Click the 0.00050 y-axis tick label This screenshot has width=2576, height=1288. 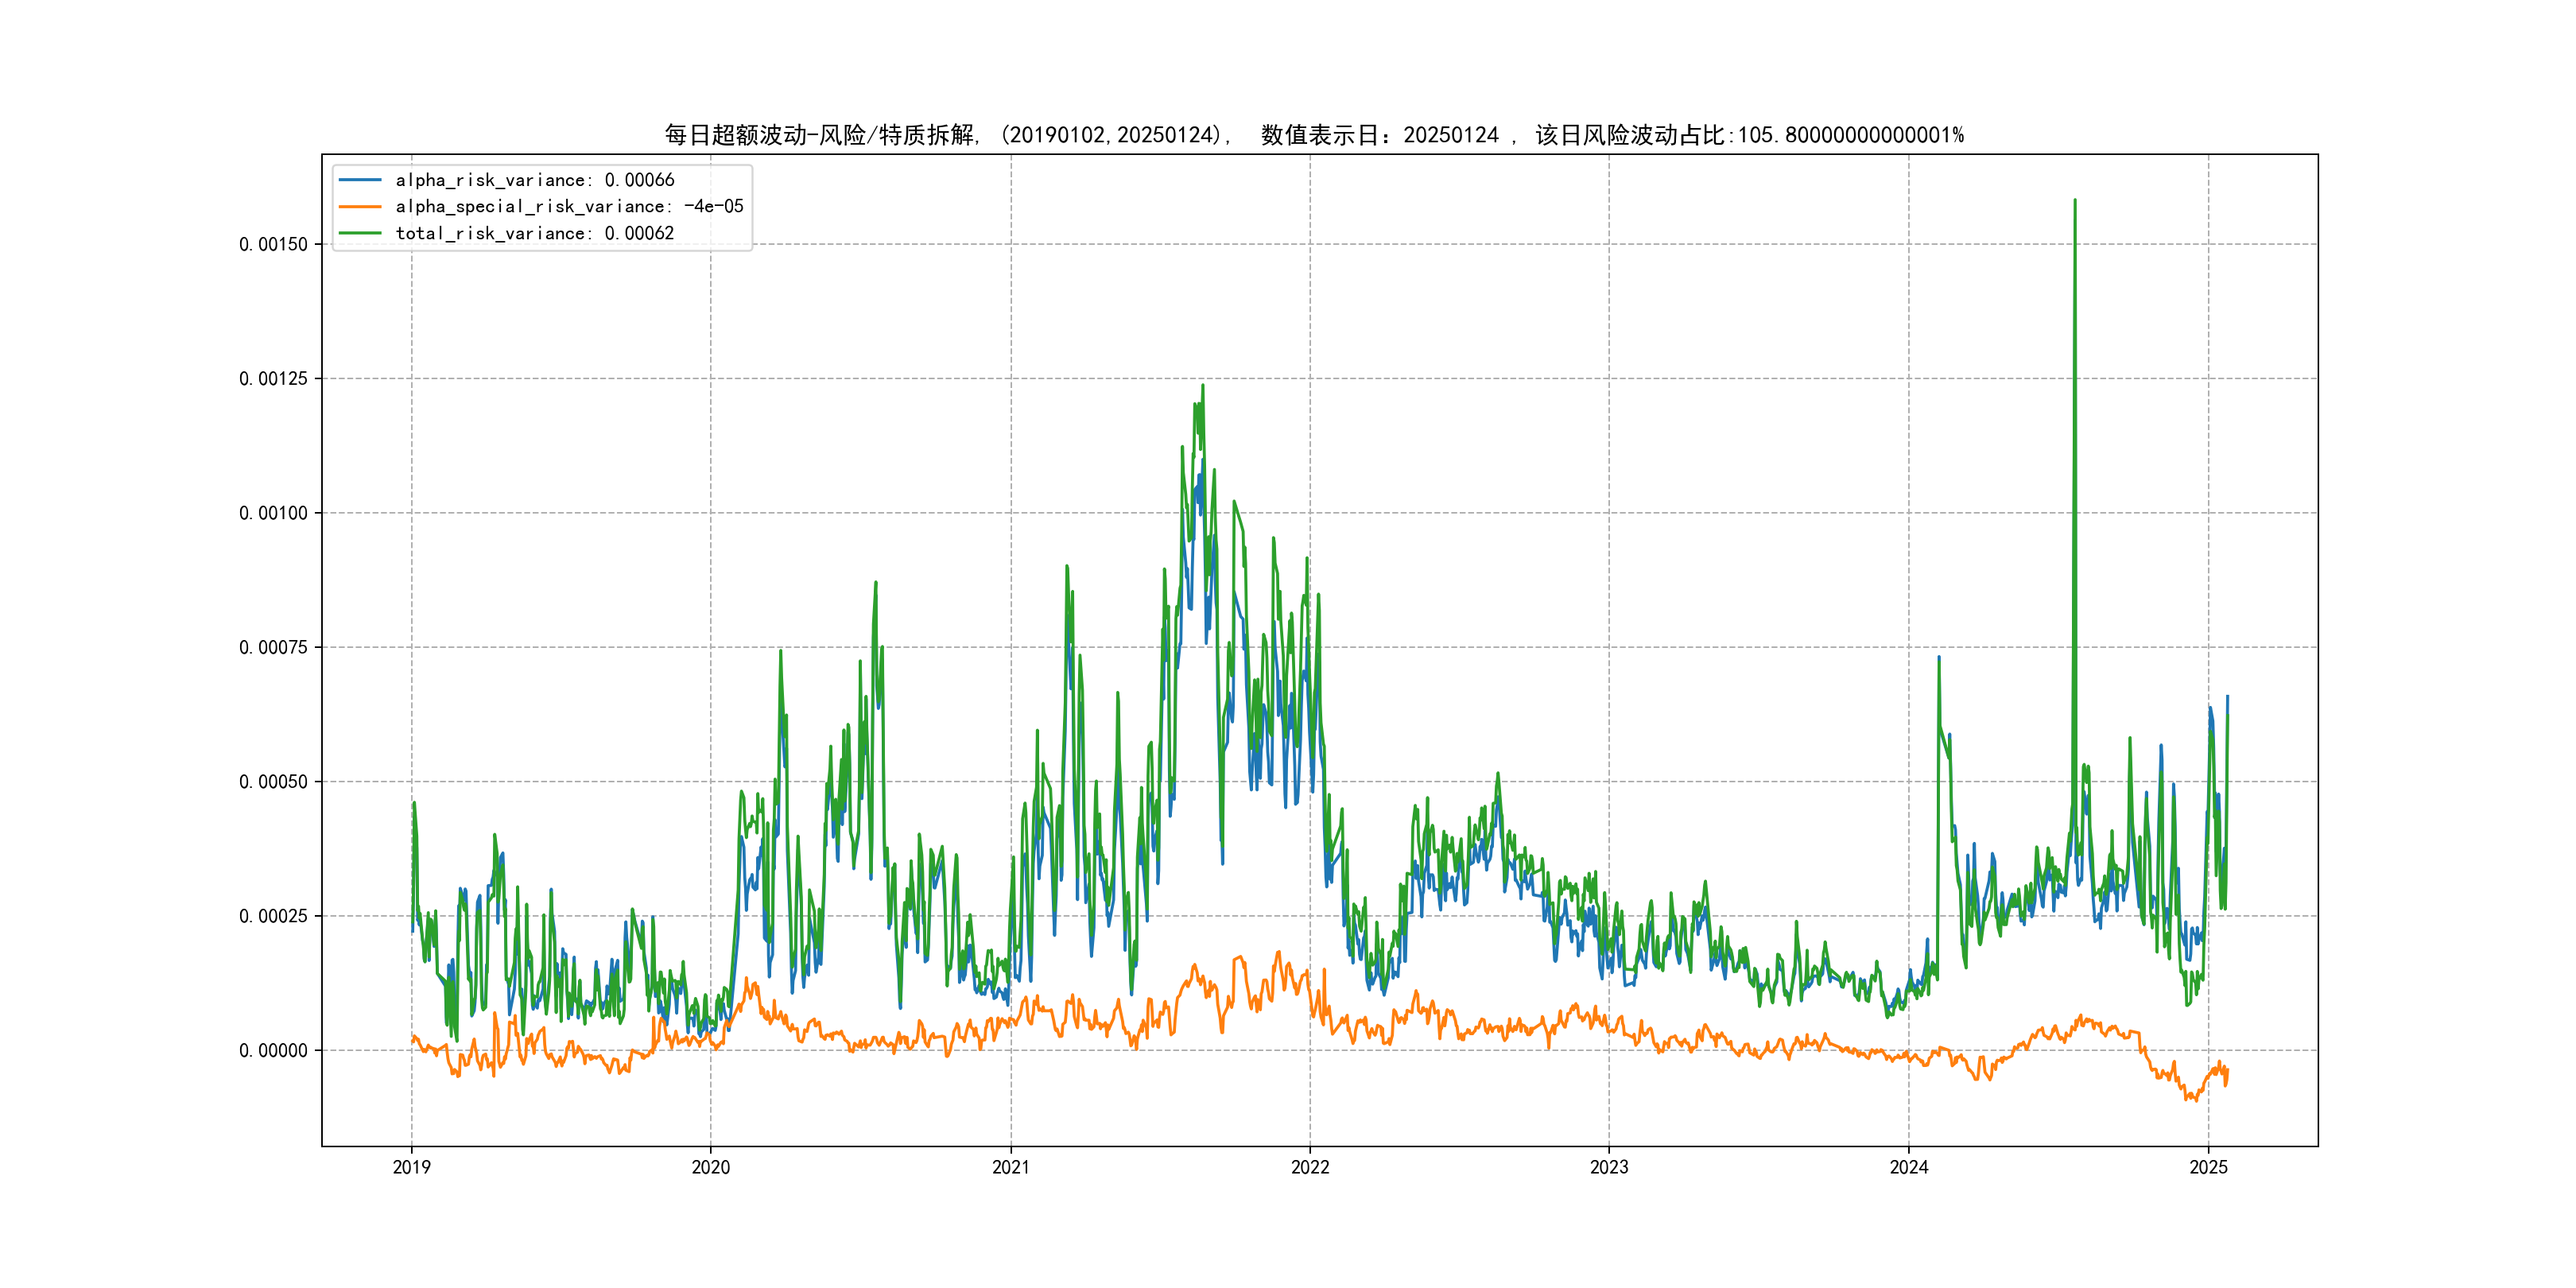point(273,782)
